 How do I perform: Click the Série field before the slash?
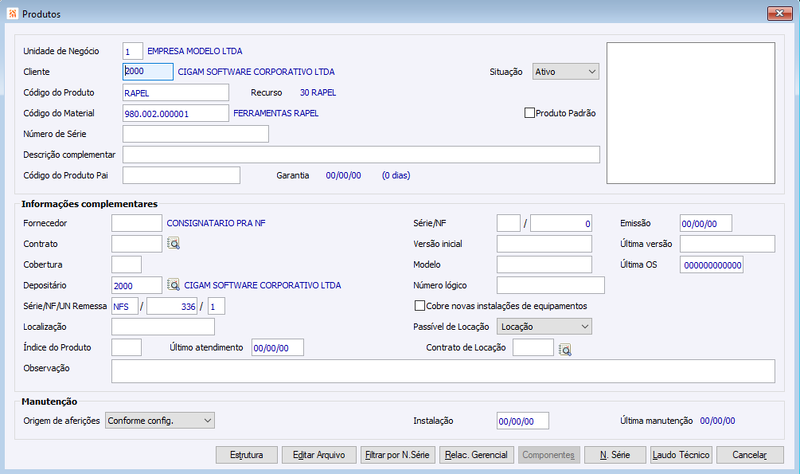pyautogui.click(x=509, y=223)
